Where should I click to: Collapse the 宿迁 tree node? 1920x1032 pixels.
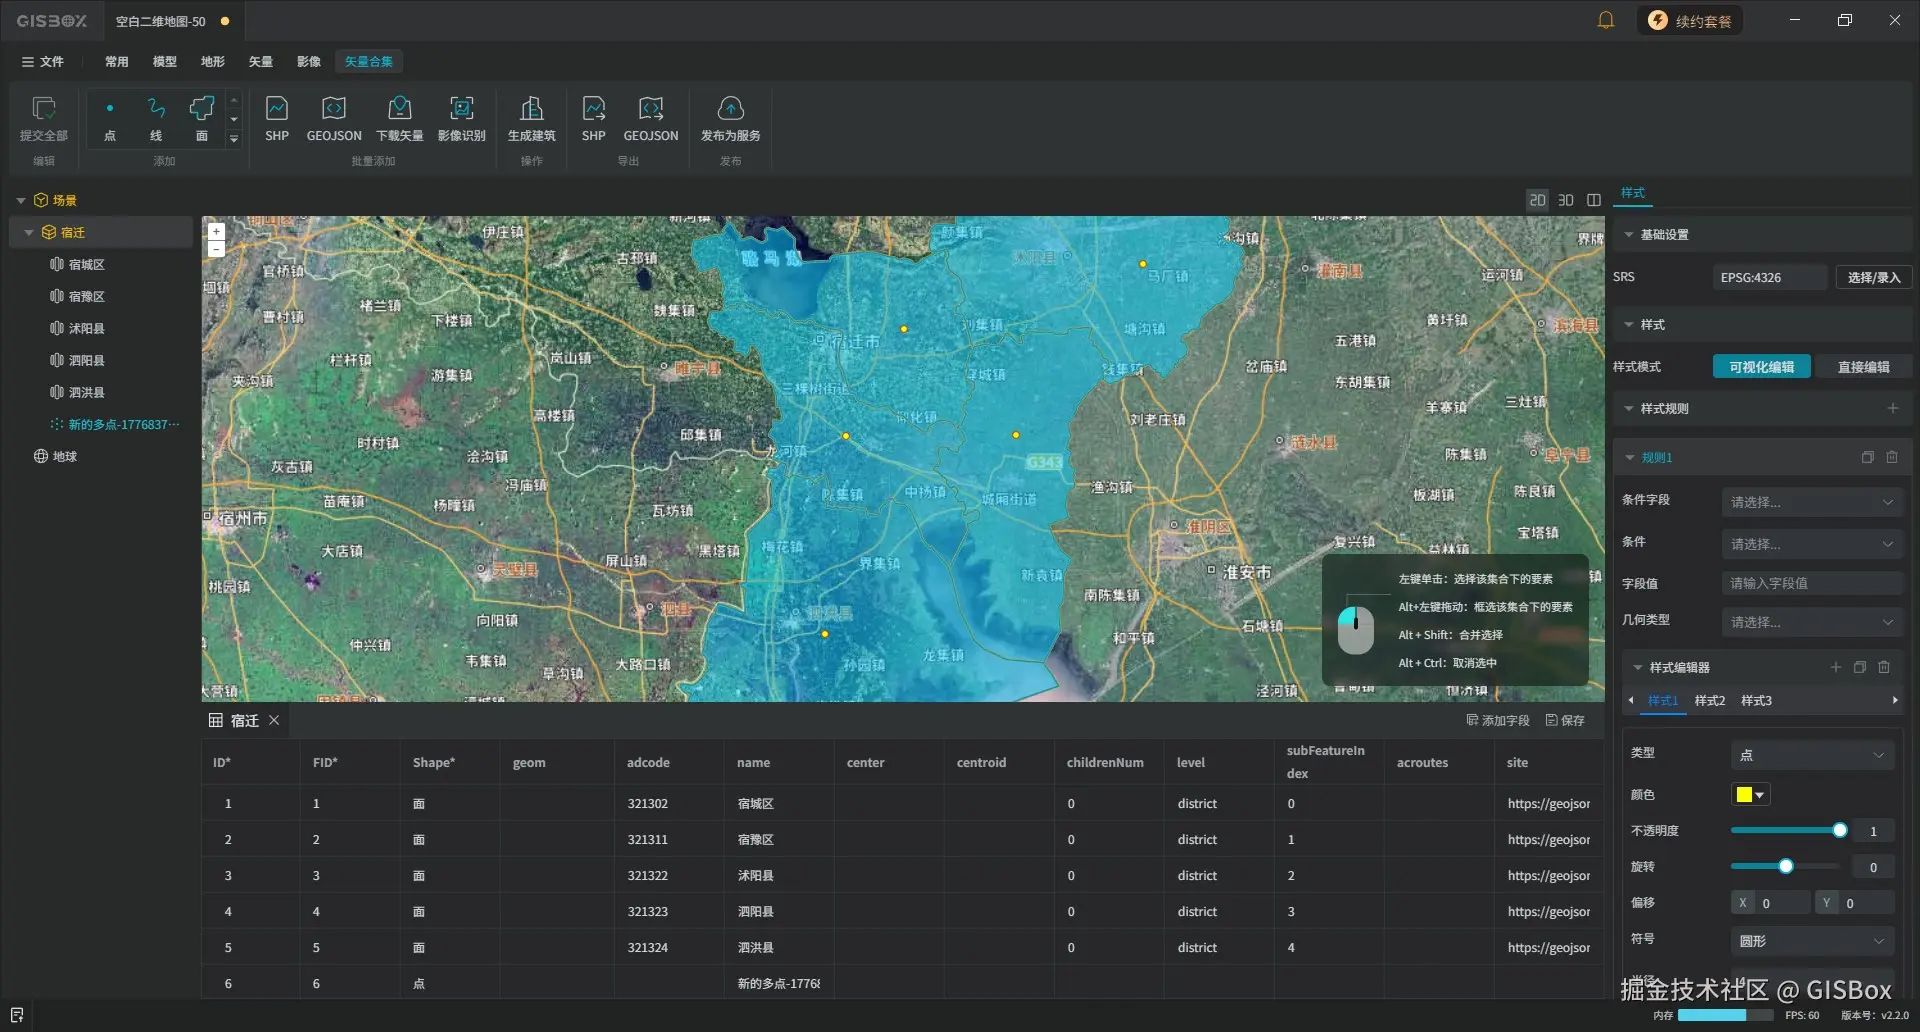(29, 233)
